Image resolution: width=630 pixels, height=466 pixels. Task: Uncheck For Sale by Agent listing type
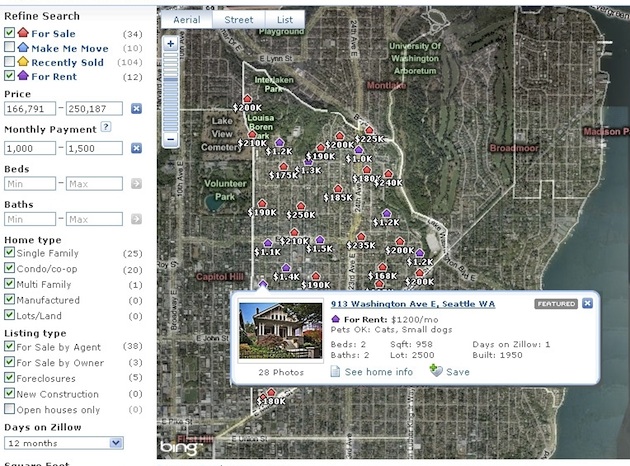[9, 346]
